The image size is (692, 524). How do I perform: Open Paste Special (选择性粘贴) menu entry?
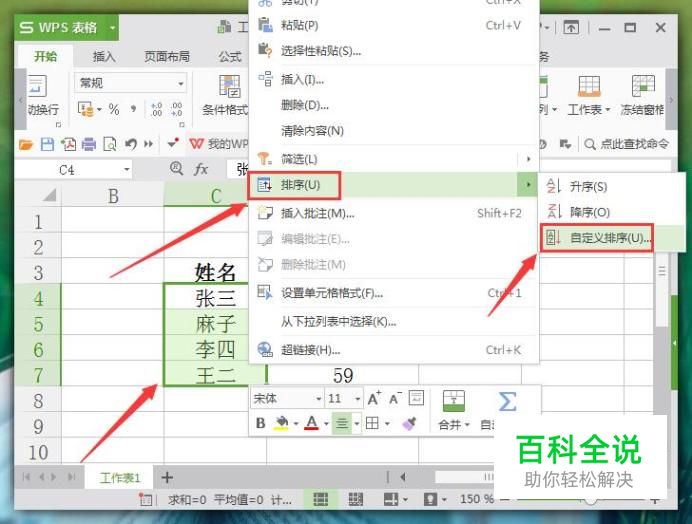pyautogui.click(x=394, y=51)
